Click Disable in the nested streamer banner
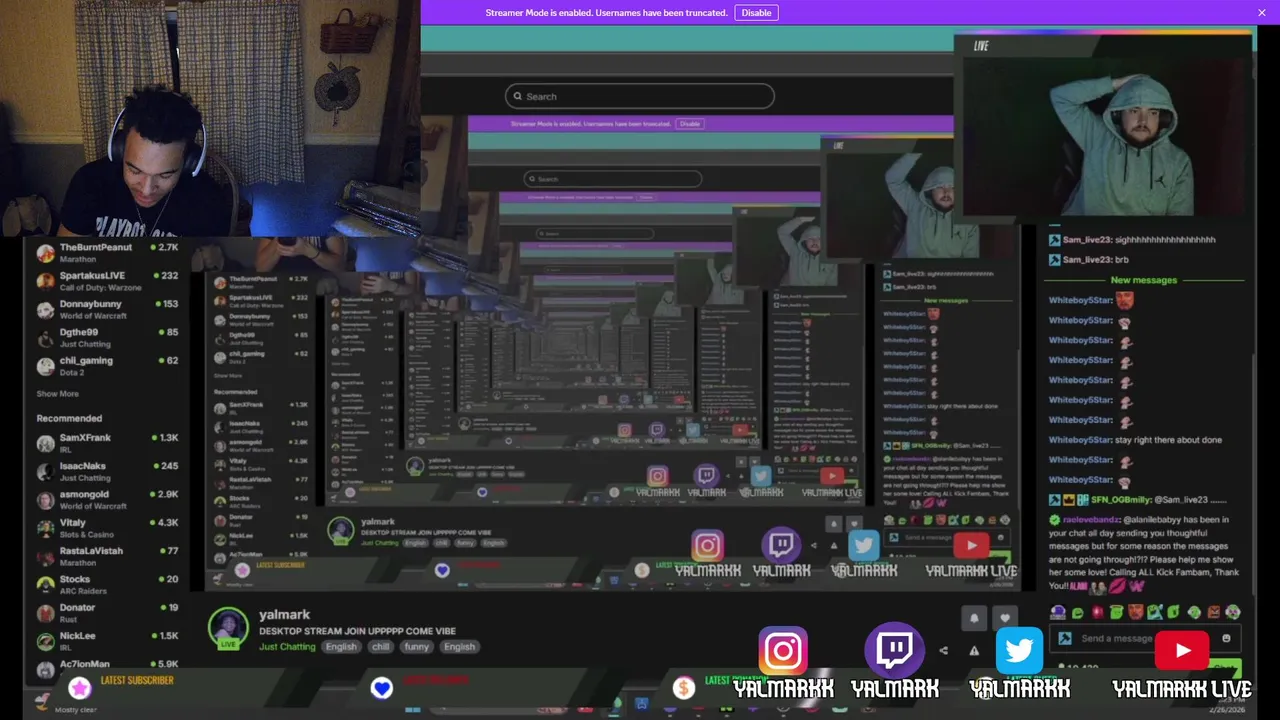This screenshot has width=1280, height=720. [689, 124]
